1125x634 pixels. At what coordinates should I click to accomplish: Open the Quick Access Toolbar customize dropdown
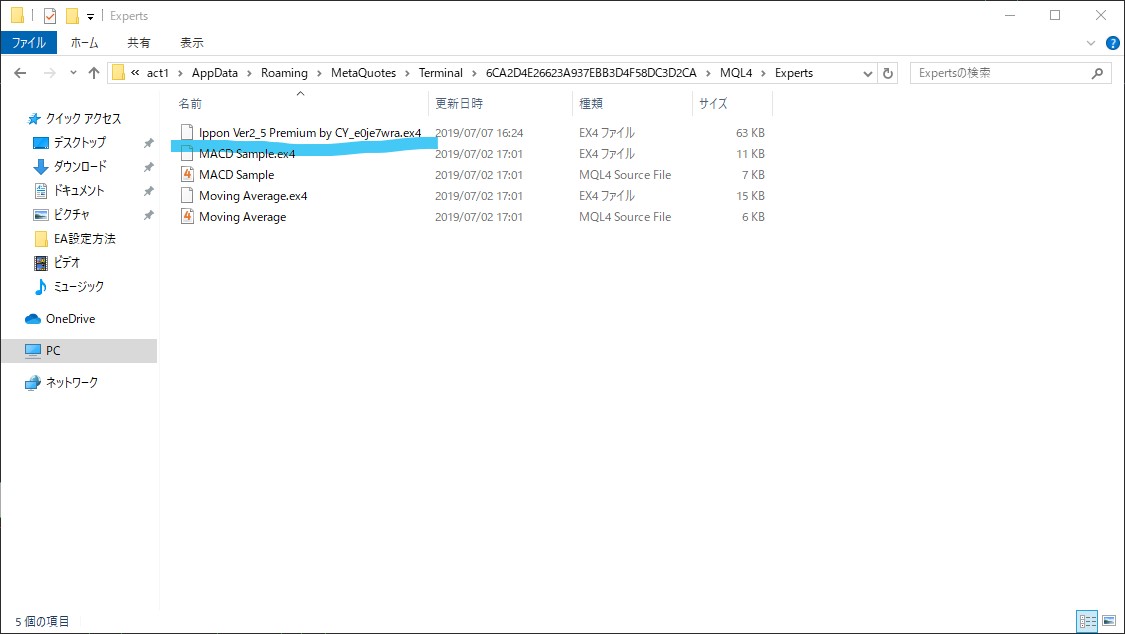[x=90, y=16]
